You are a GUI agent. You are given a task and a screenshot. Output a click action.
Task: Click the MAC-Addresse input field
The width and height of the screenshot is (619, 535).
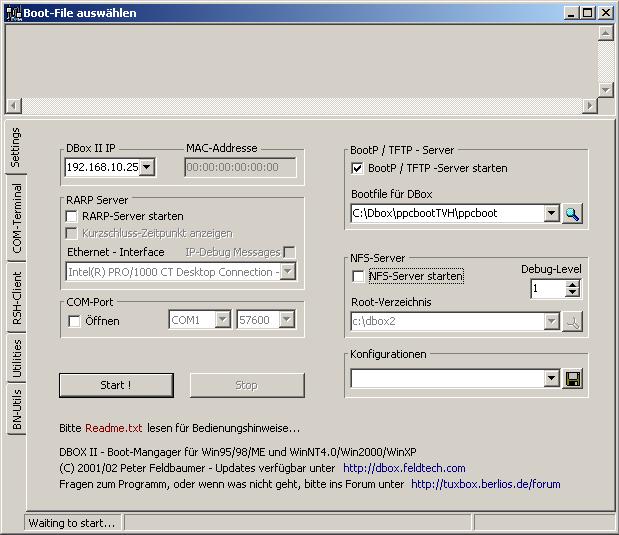click(x=240, y=167)
